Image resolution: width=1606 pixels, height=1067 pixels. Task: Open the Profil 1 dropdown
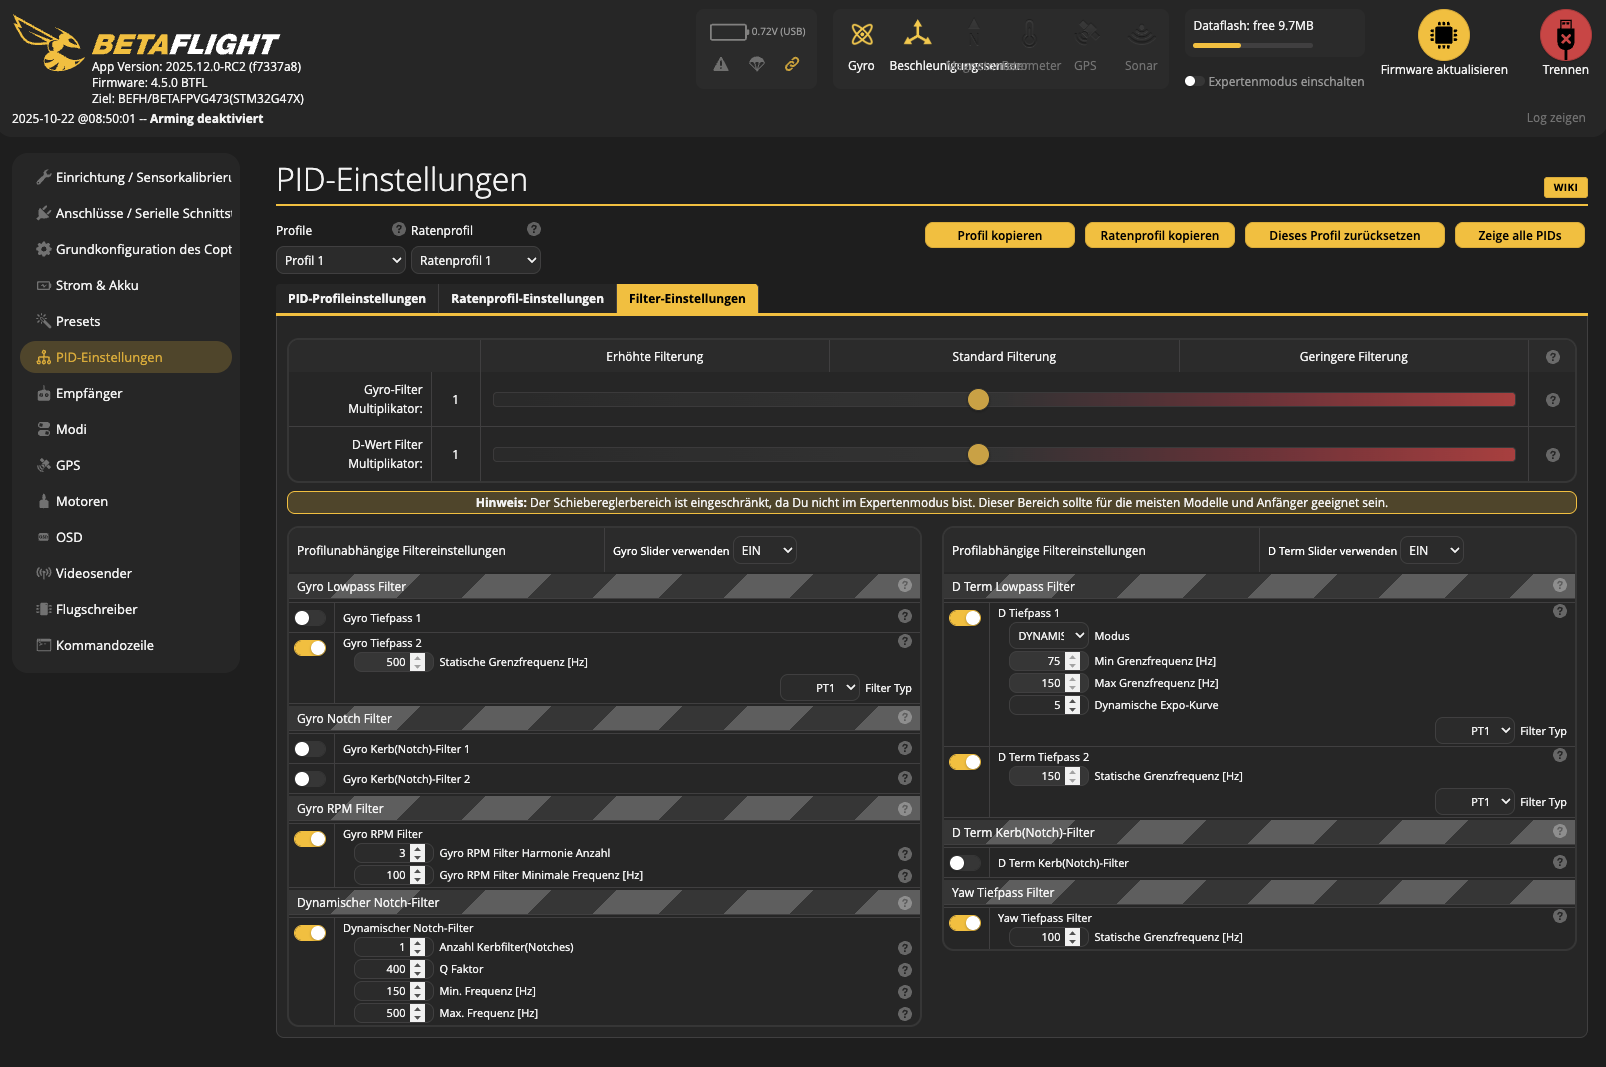click(x=340, y=260)
